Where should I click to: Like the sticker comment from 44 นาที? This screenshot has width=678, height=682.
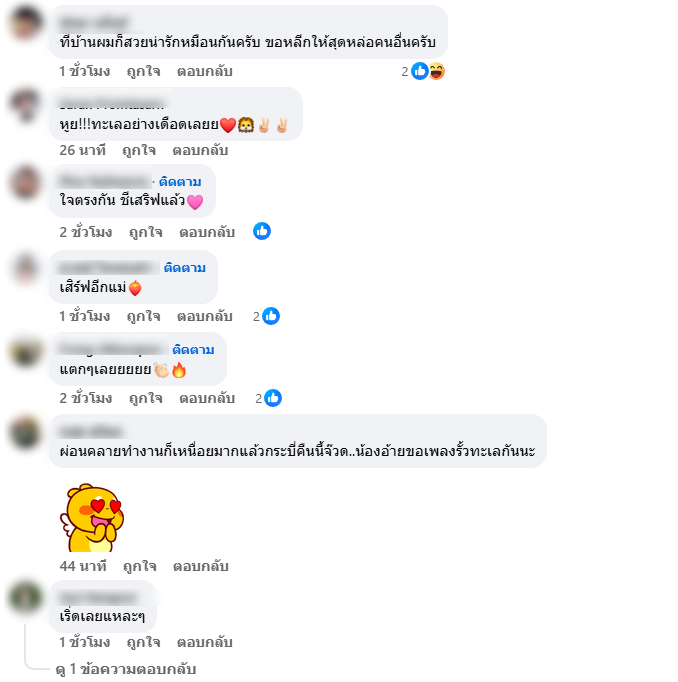[x=140, y=566]
